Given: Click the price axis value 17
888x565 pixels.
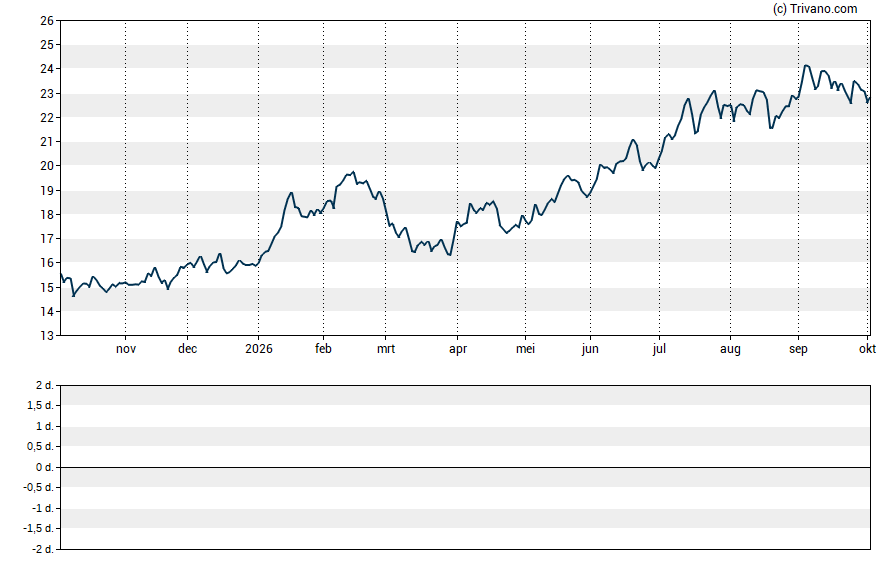Looking at the screenshot, I should [x=47, y=238].
